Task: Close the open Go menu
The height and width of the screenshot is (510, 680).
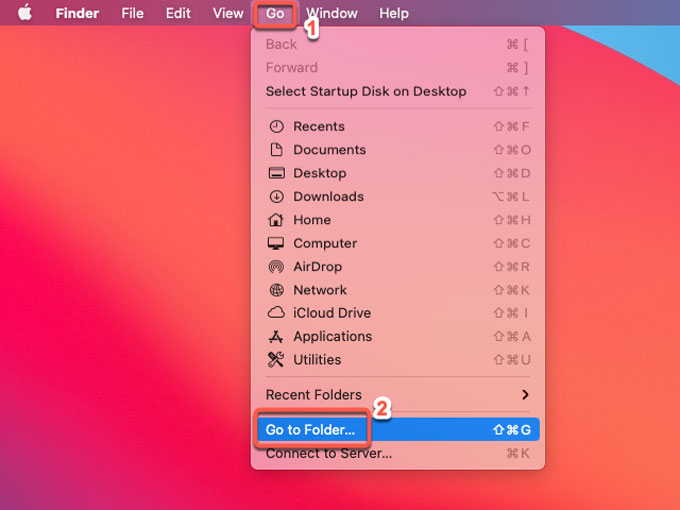Action: click(x=275, y=13)
